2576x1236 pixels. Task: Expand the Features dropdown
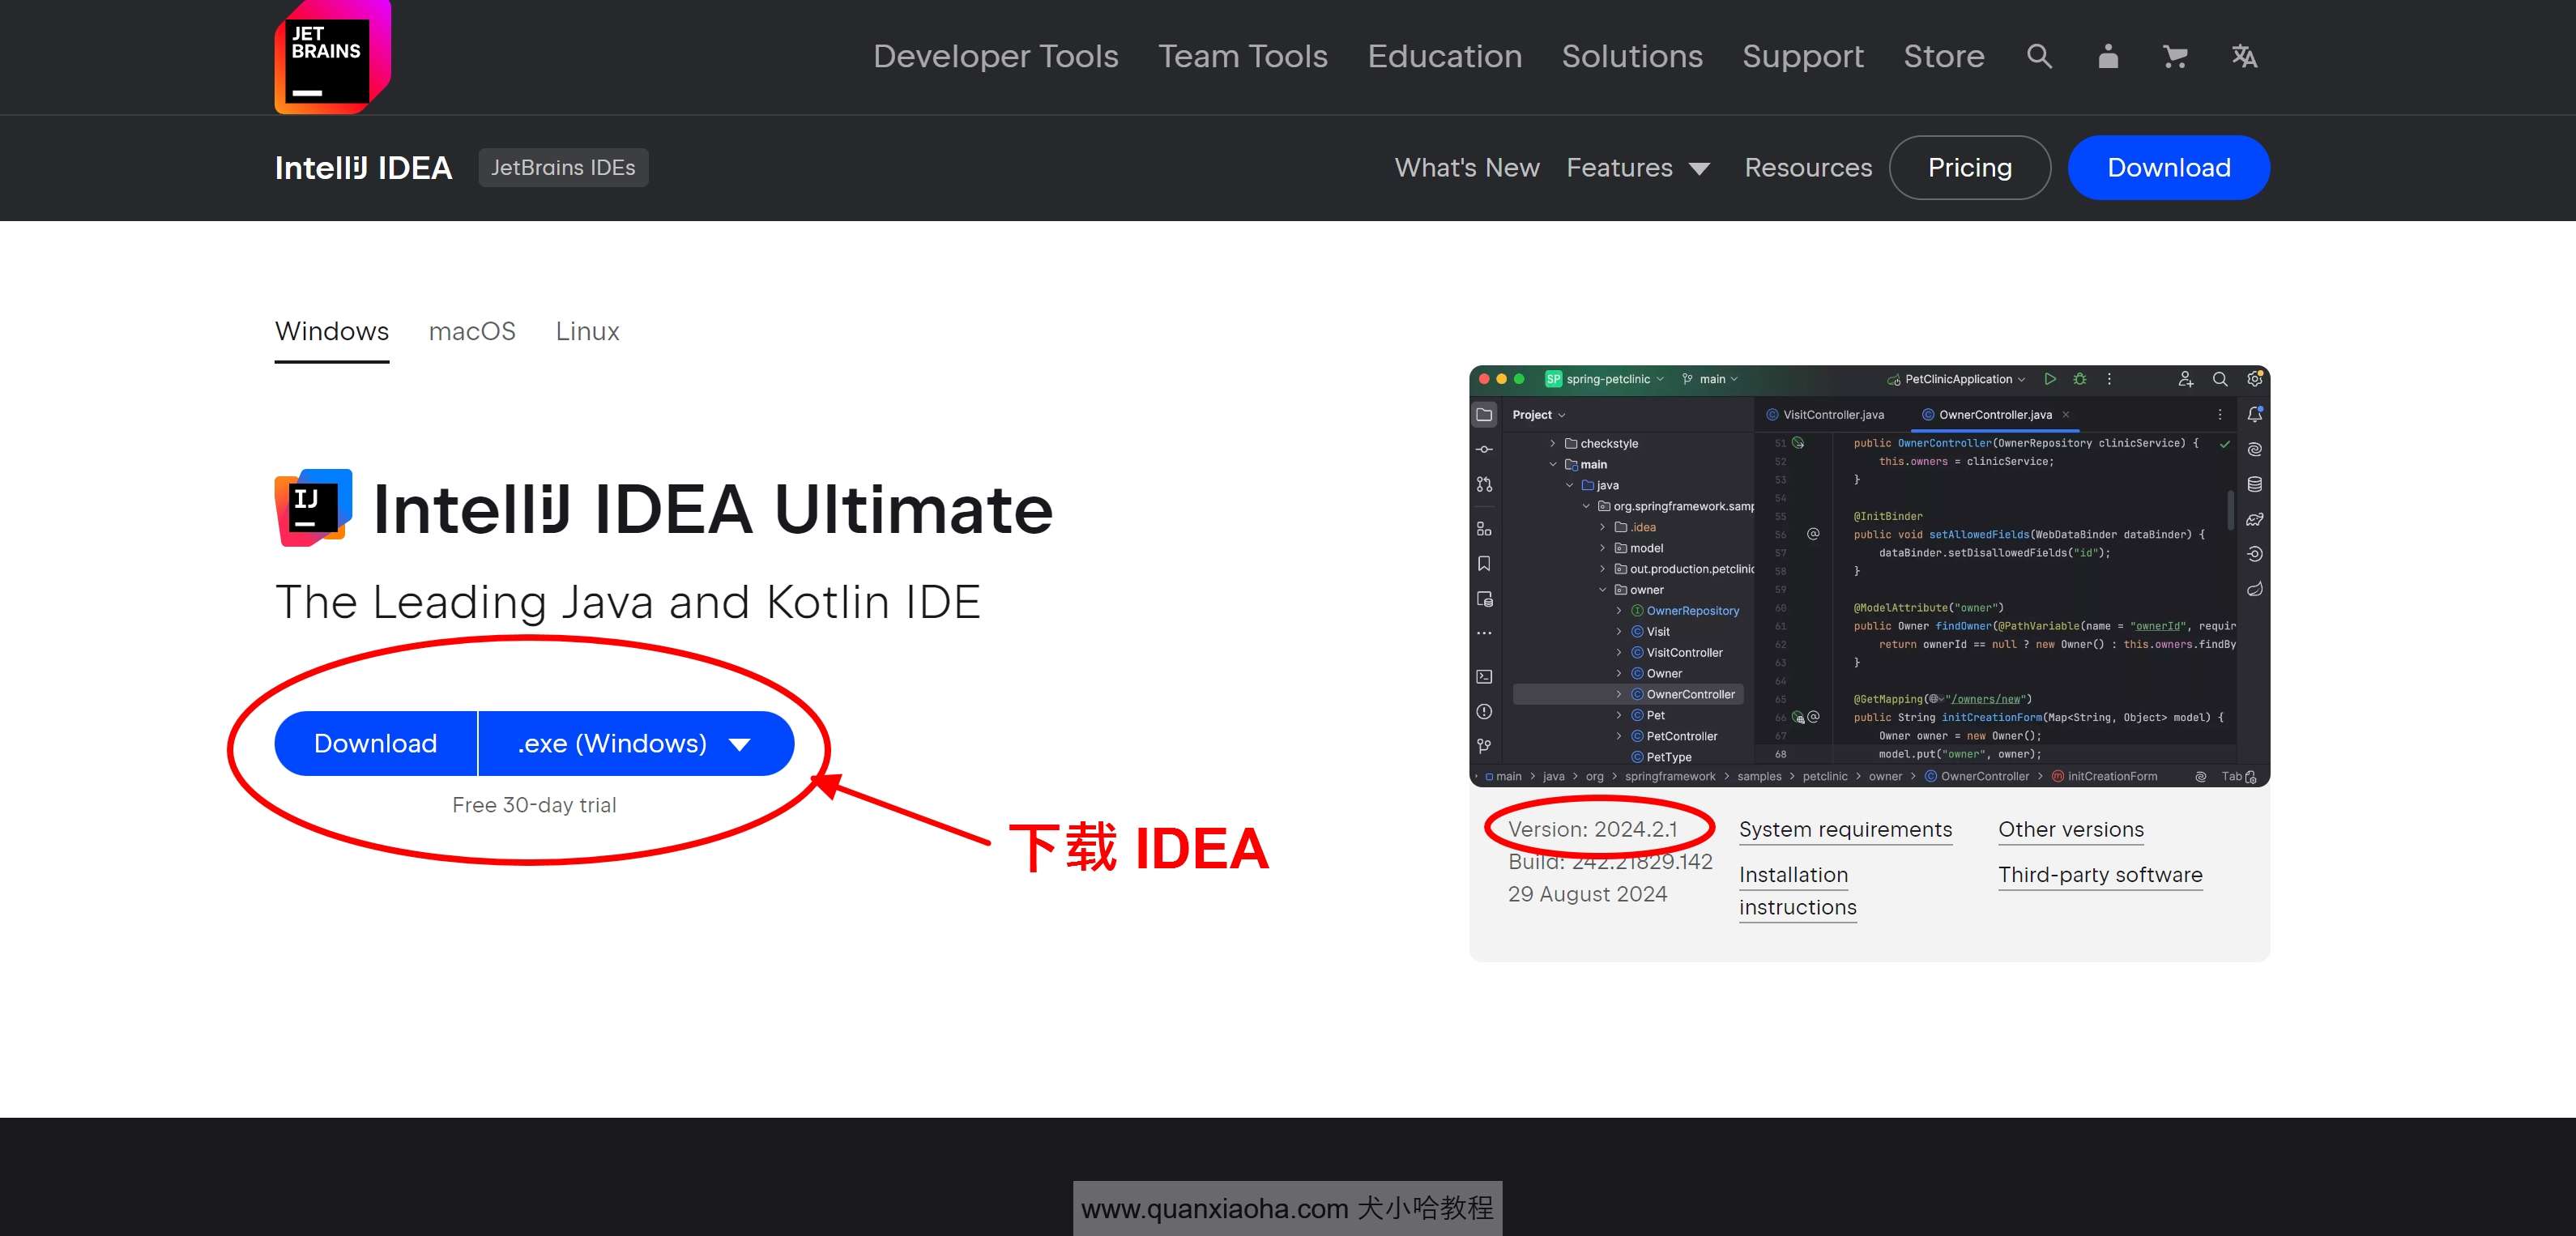(1638, 167)
